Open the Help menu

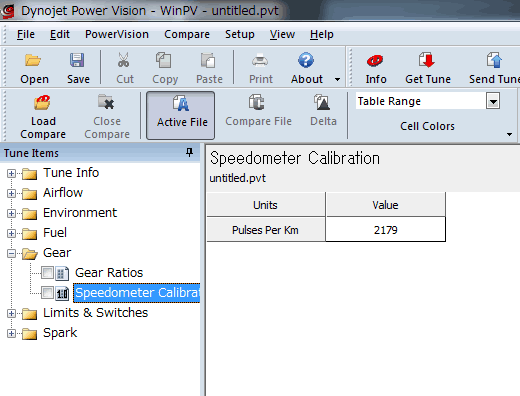pyautogui.click(x=321, y=34)
